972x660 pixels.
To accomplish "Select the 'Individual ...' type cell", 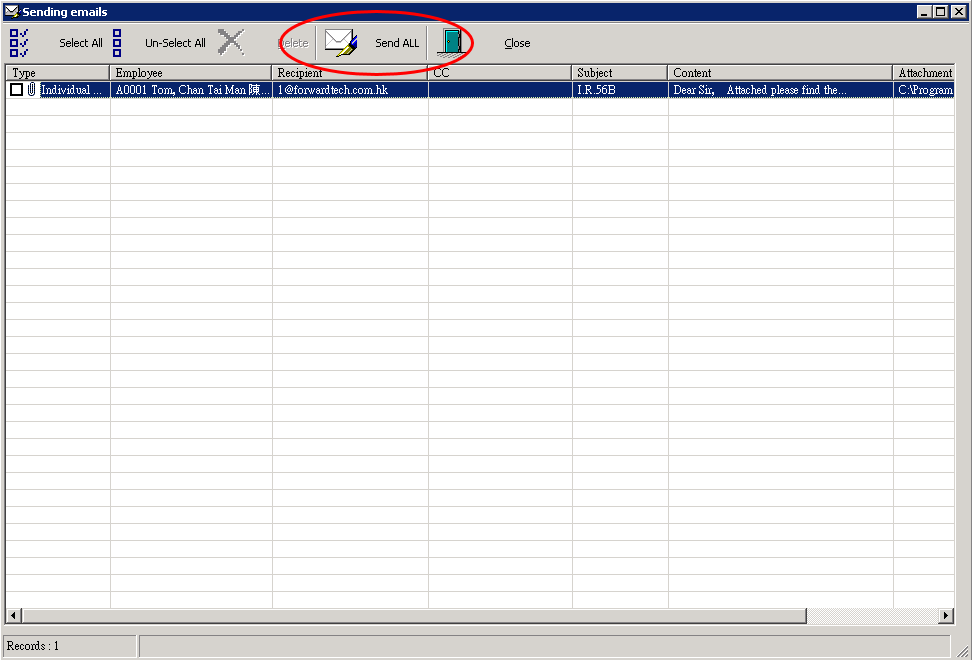I will 71,90.
